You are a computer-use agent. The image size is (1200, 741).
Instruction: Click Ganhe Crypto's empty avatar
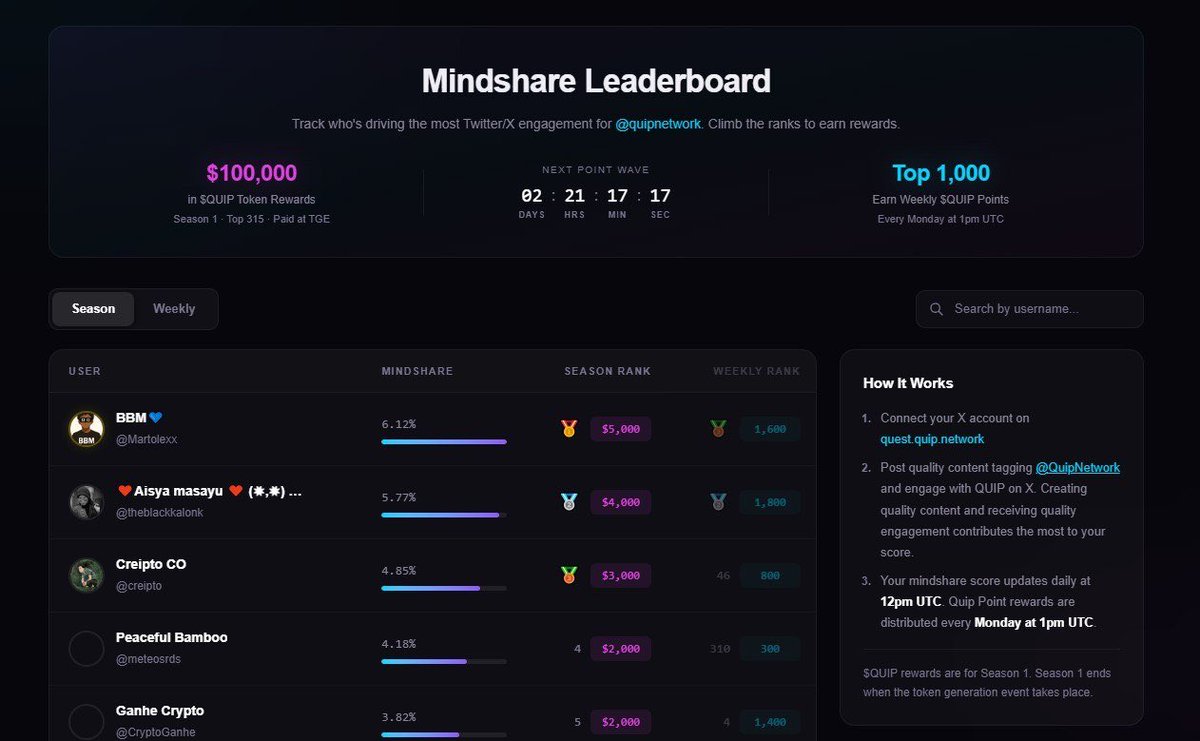(x=86, y=722)
